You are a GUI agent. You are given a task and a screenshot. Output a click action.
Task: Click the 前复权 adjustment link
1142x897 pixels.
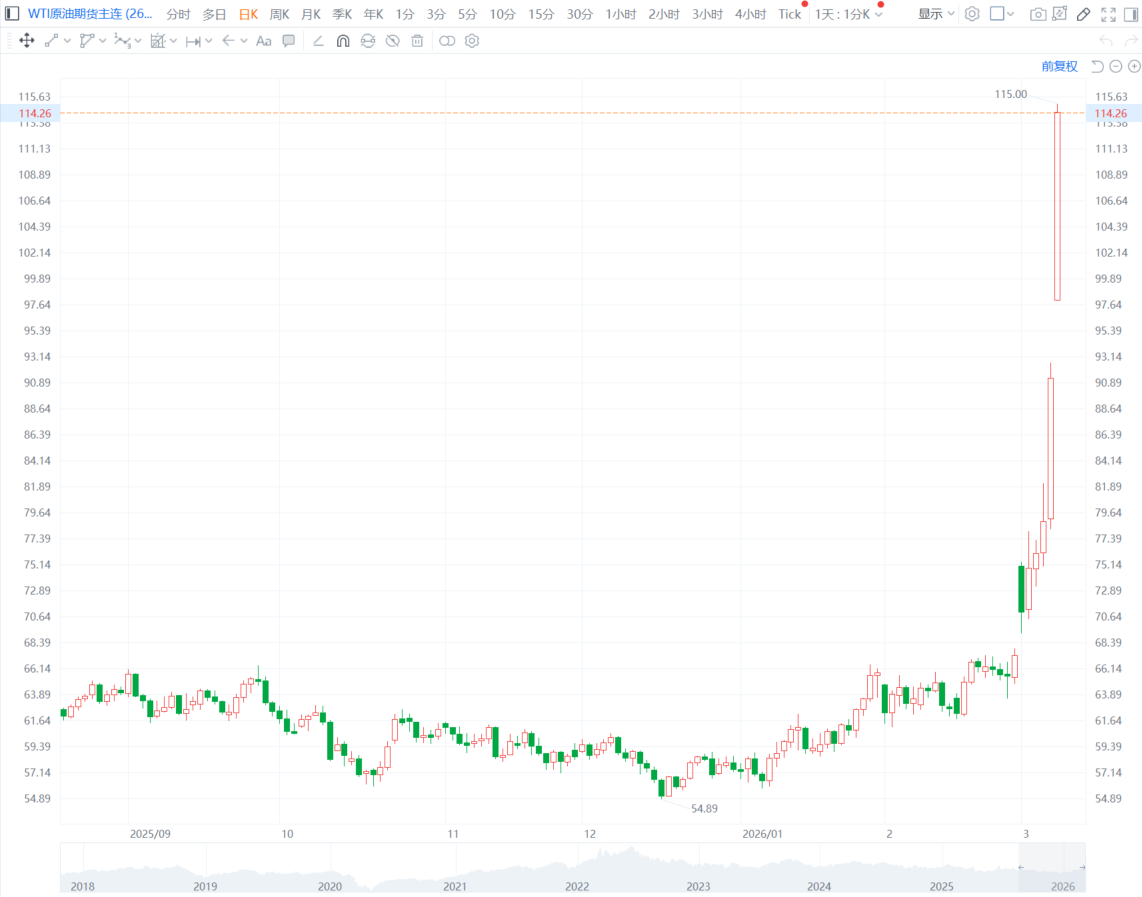(1059, 66)
